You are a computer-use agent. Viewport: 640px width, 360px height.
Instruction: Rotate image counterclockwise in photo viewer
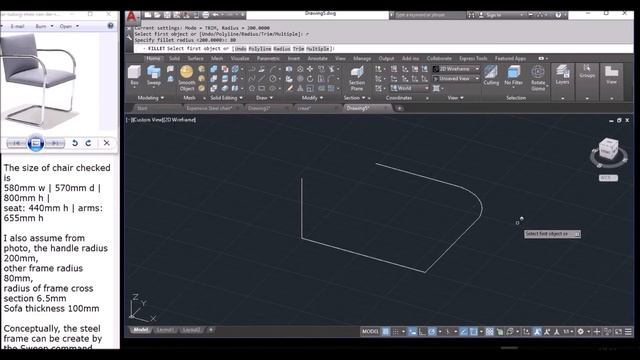(x=75, y=143)
